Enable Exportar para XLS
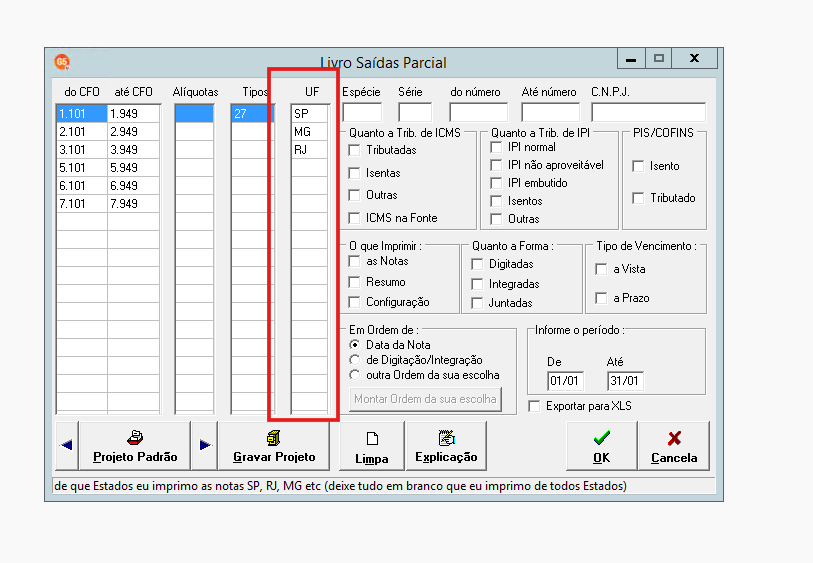Image resolution: width=813 pixels, height=563 pixels. pyautogui.click(x=534, y=406)
